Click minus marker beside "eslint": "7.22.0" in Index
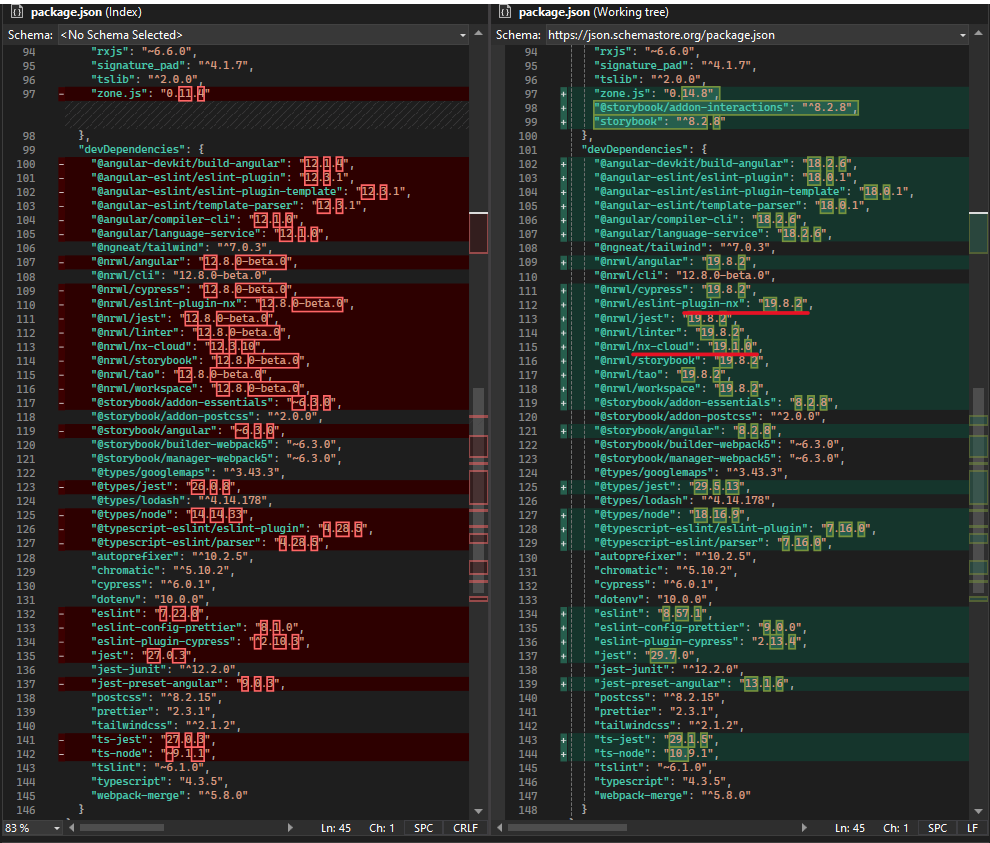 pyautogui.click(x=62, y=614)
